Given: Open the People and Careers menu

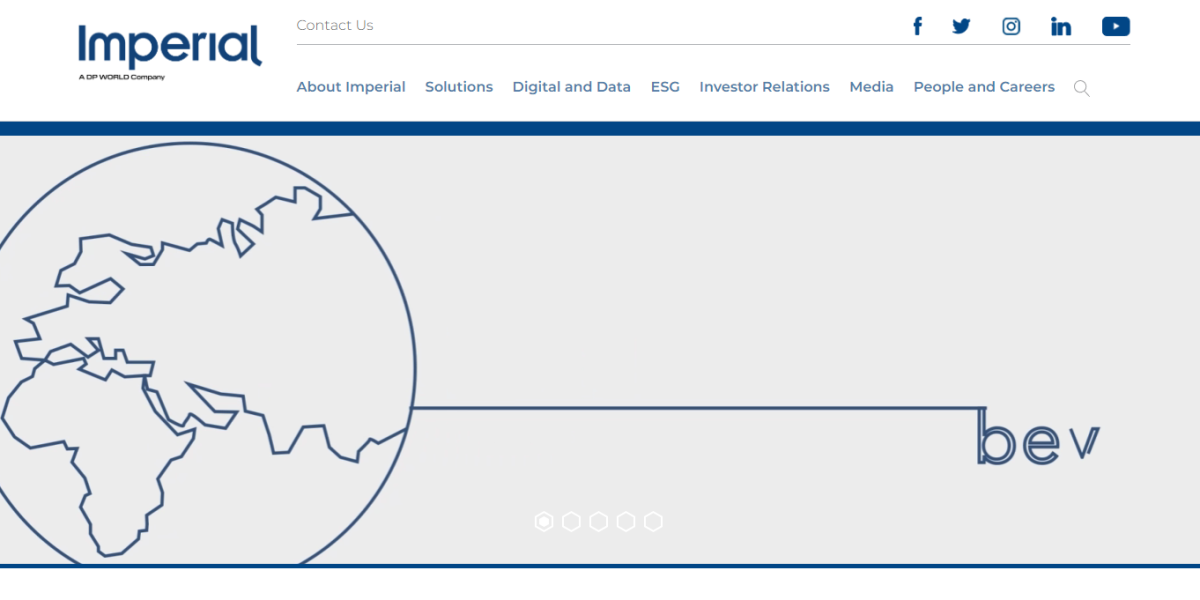Looking at the screenshot, I should click(x=984, y=87).
